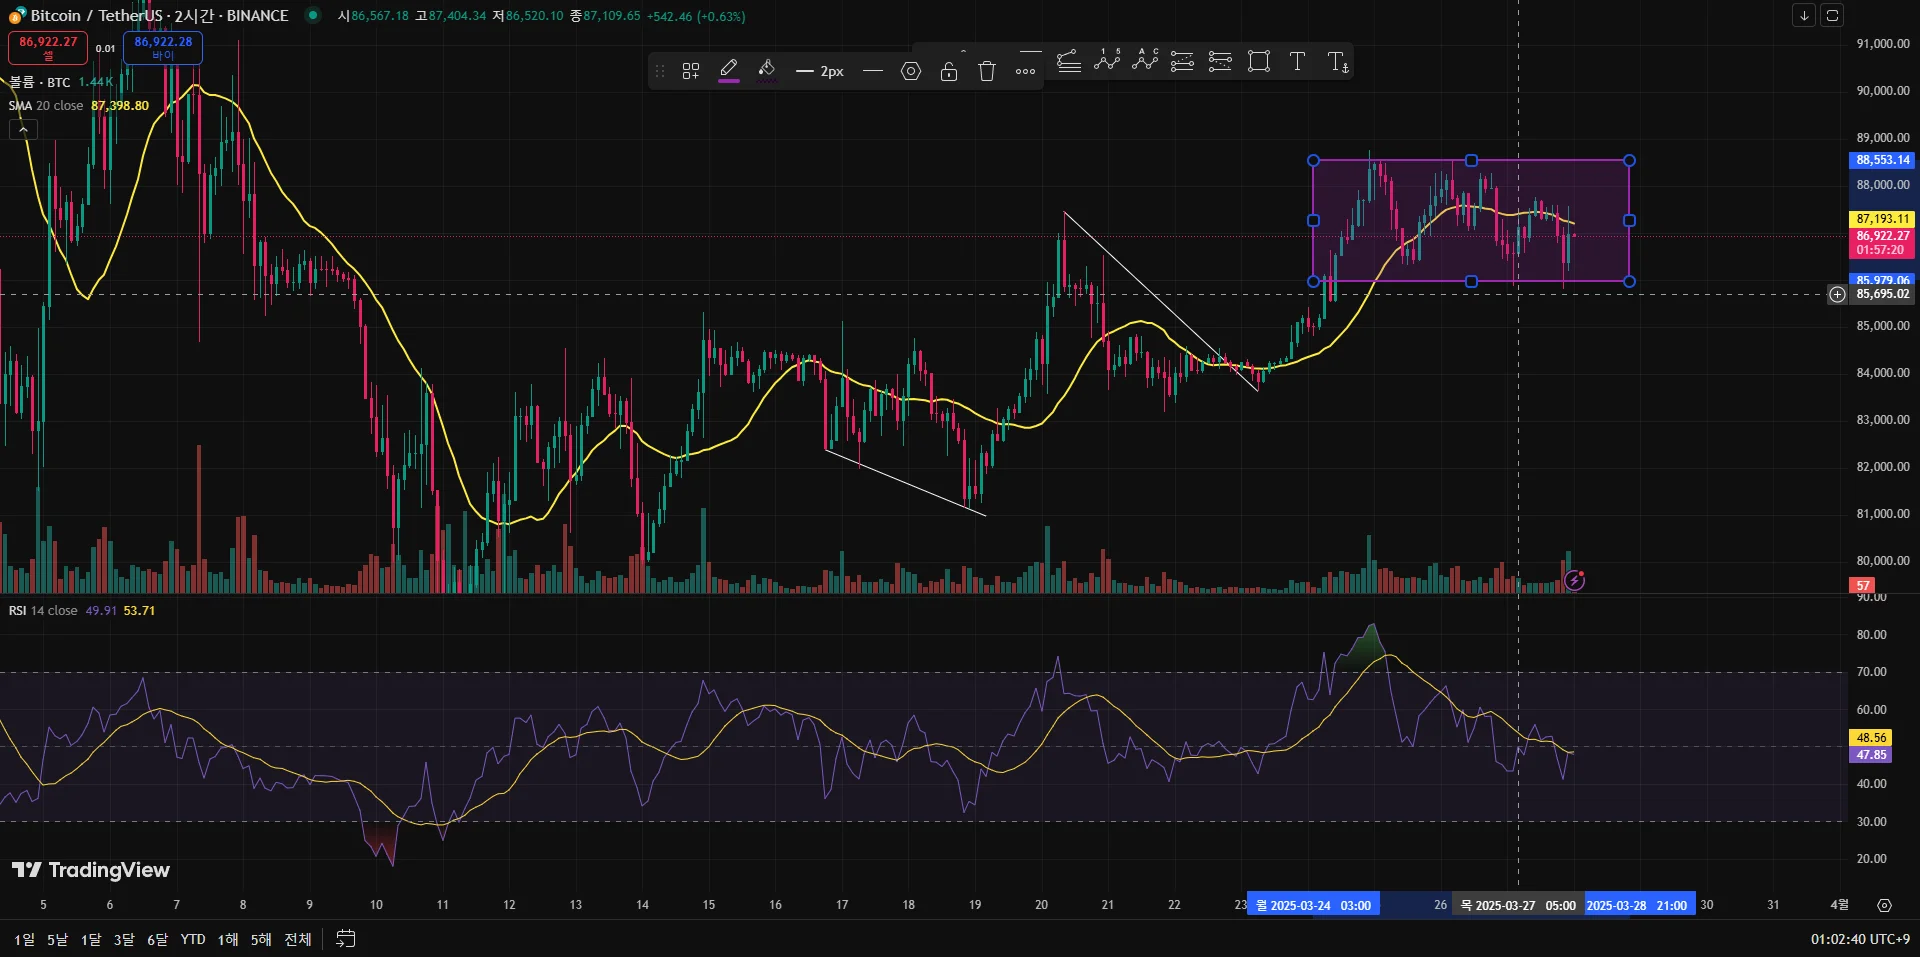1920x957 pixels.
Task: Toggle the lock on the selected drawing
Action: (x=949, y=71)
